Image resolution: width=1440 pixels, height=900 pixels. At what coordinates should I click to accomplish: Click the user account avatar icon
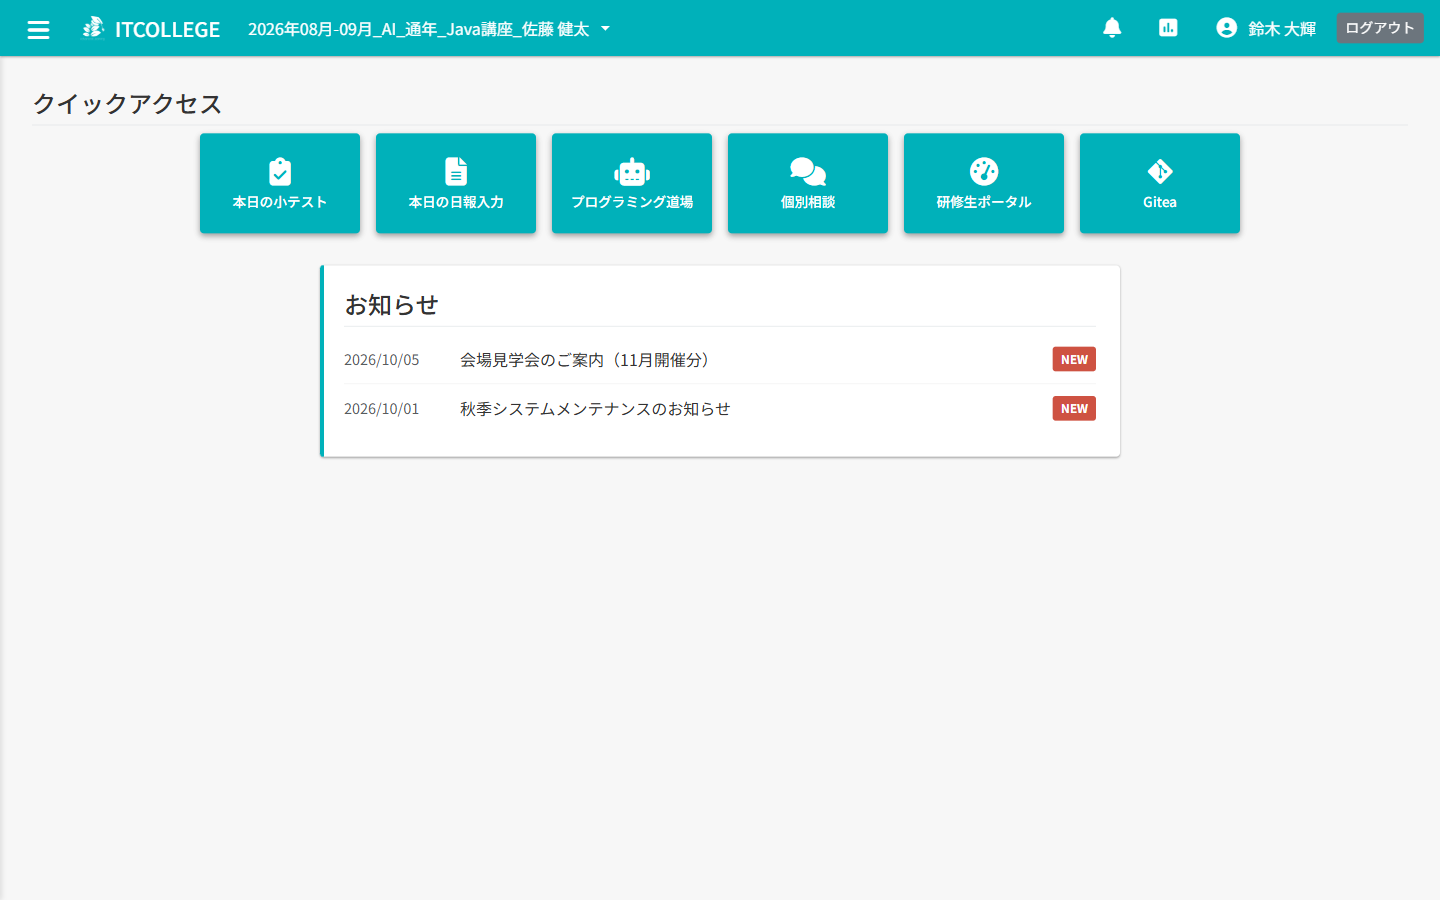coord(1226,28)
